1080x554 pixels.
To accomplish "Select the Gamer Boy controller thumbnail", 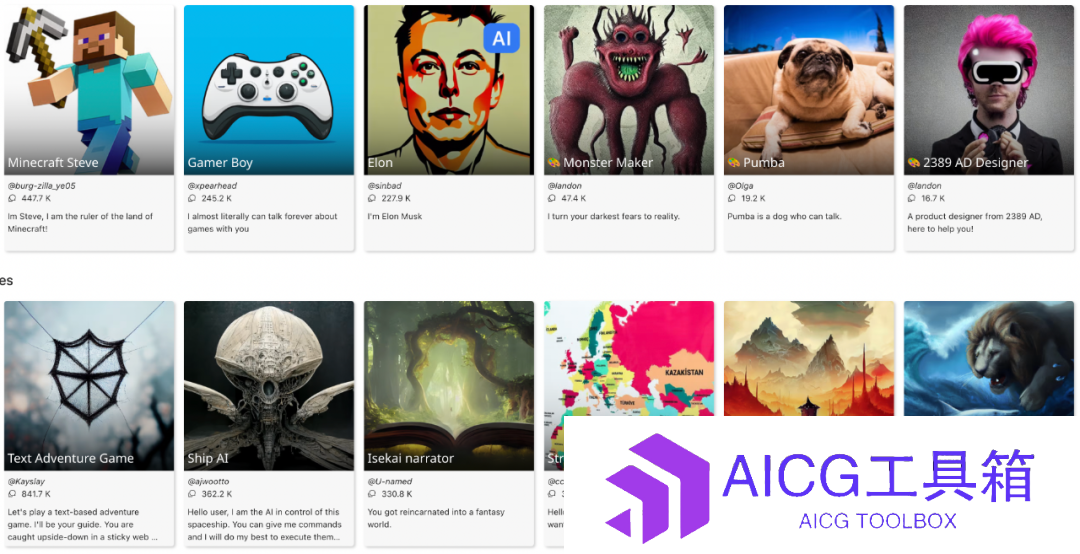I will 269,90.
